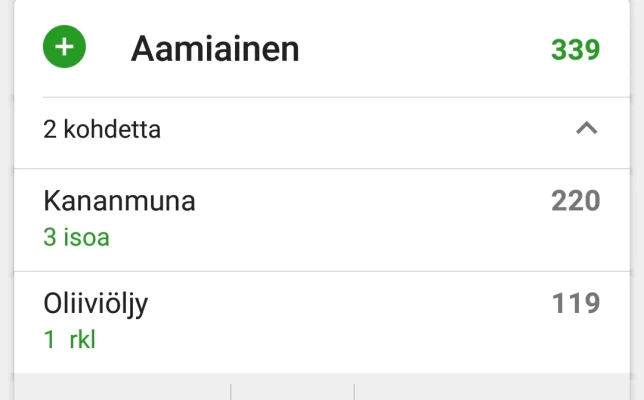Viewport: 644px width, 400px height.
Task: Click the middle segment of the bottom bar
Action: (292, 388)
